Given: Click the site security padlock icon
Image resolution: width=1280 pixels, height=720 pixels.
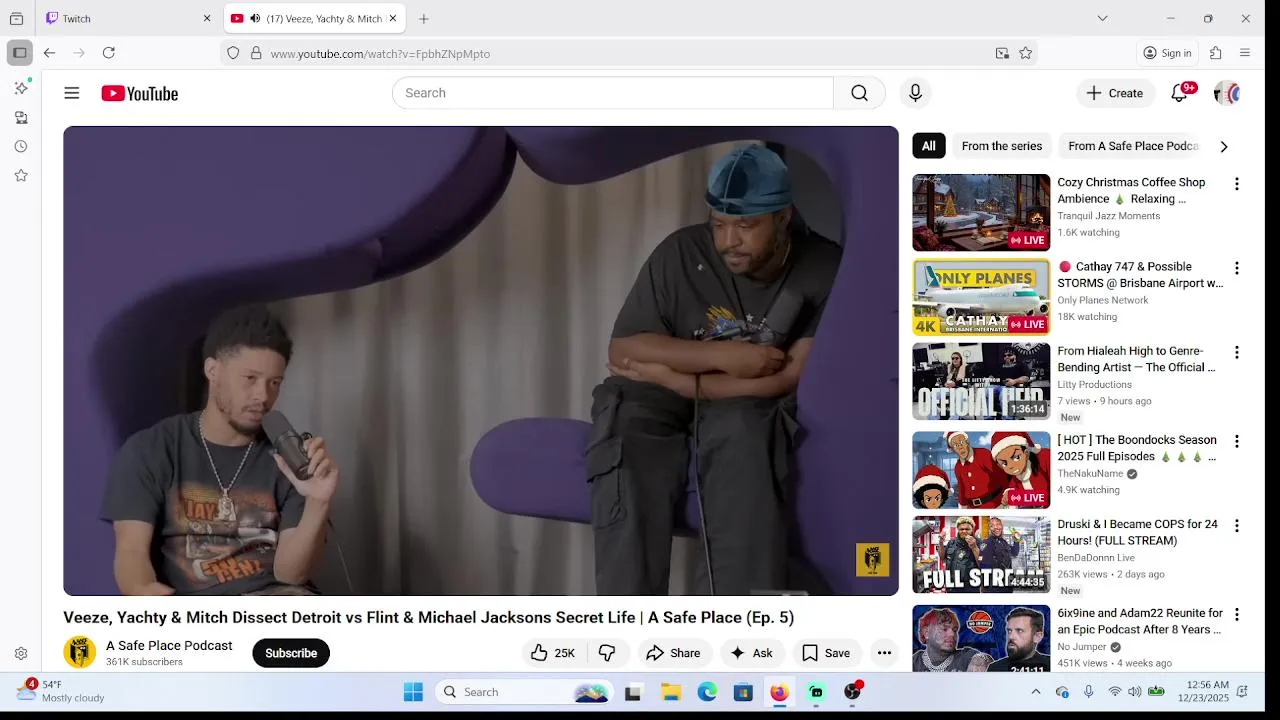Looking at the screenshot, I should coord(256,53).
